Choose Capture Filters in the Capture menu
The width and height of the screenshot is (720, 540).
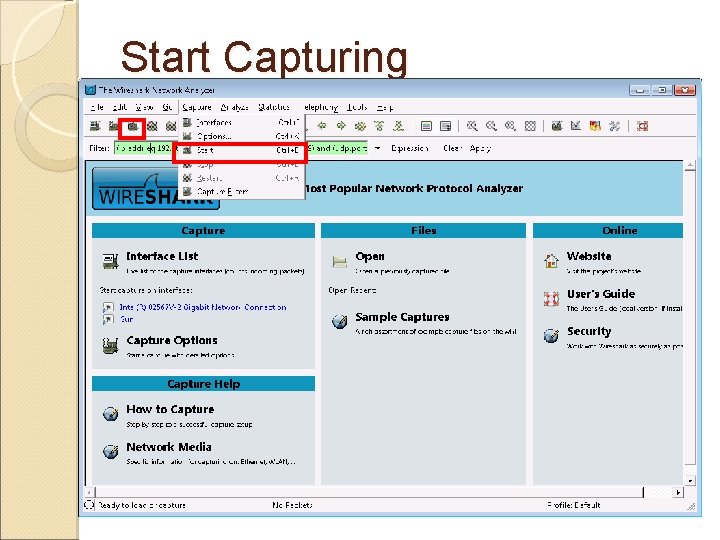click(x=242, y=191)
